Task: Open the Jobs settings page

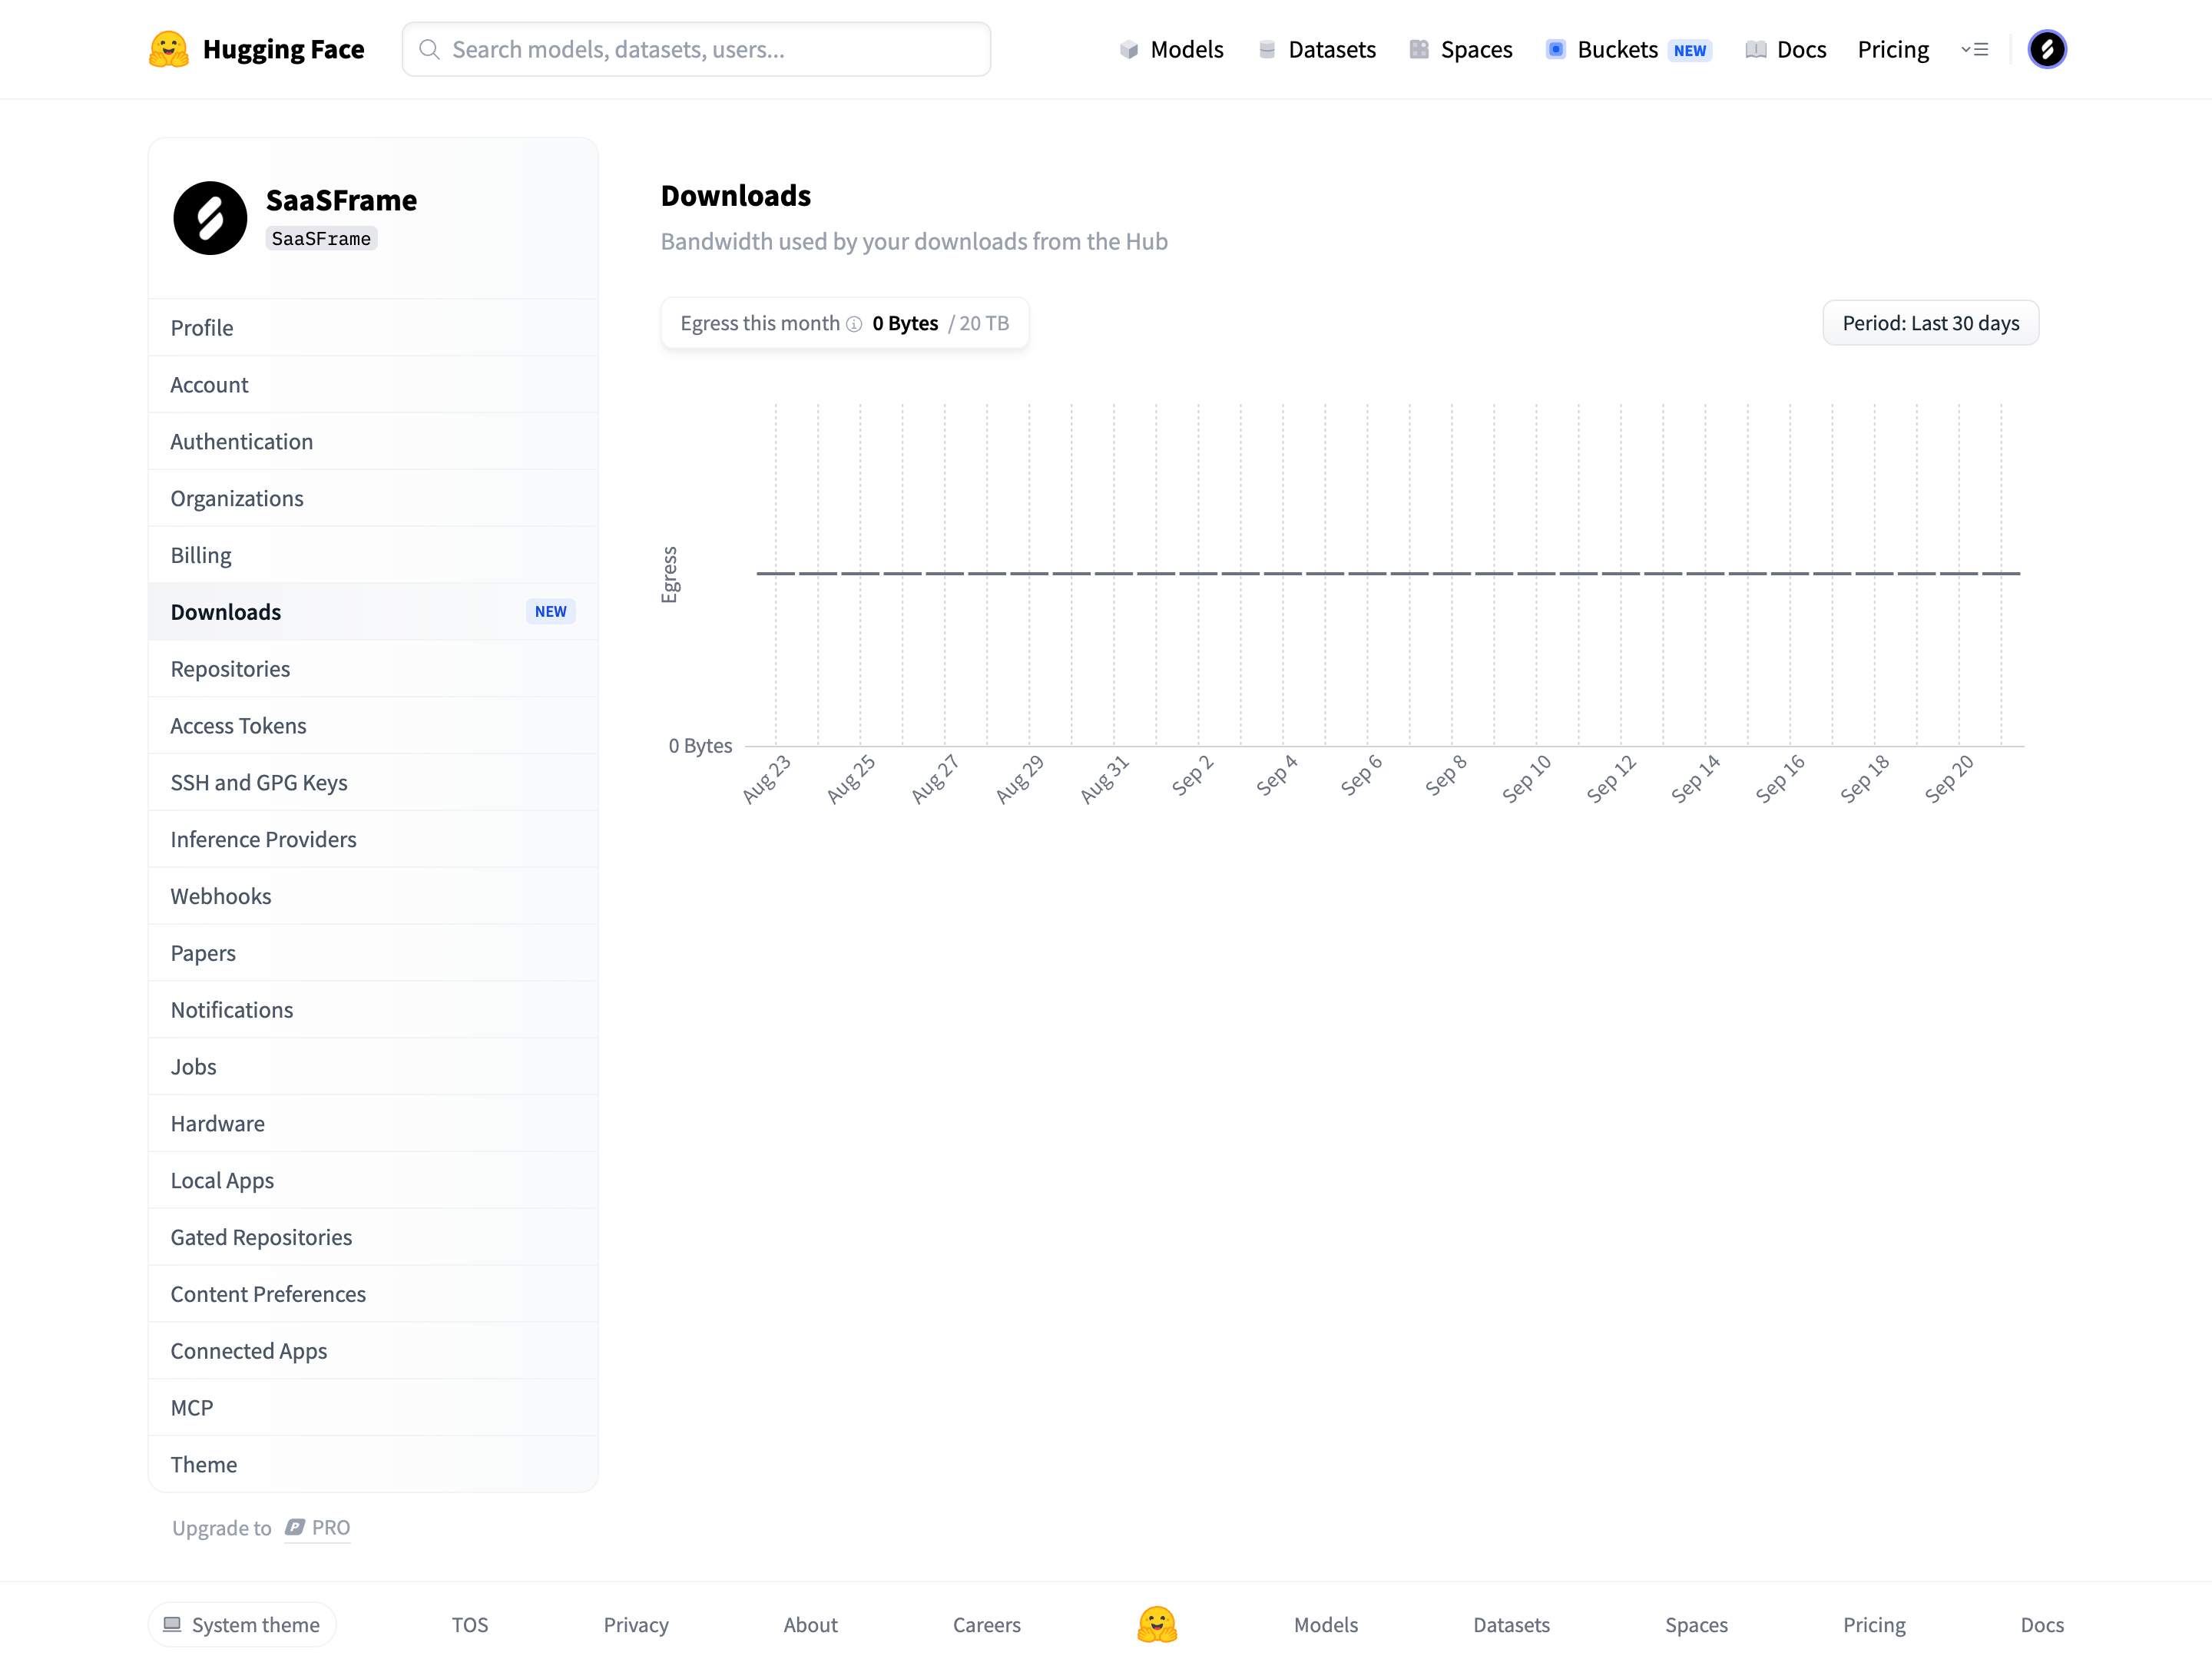Action: coord(373,1067)
